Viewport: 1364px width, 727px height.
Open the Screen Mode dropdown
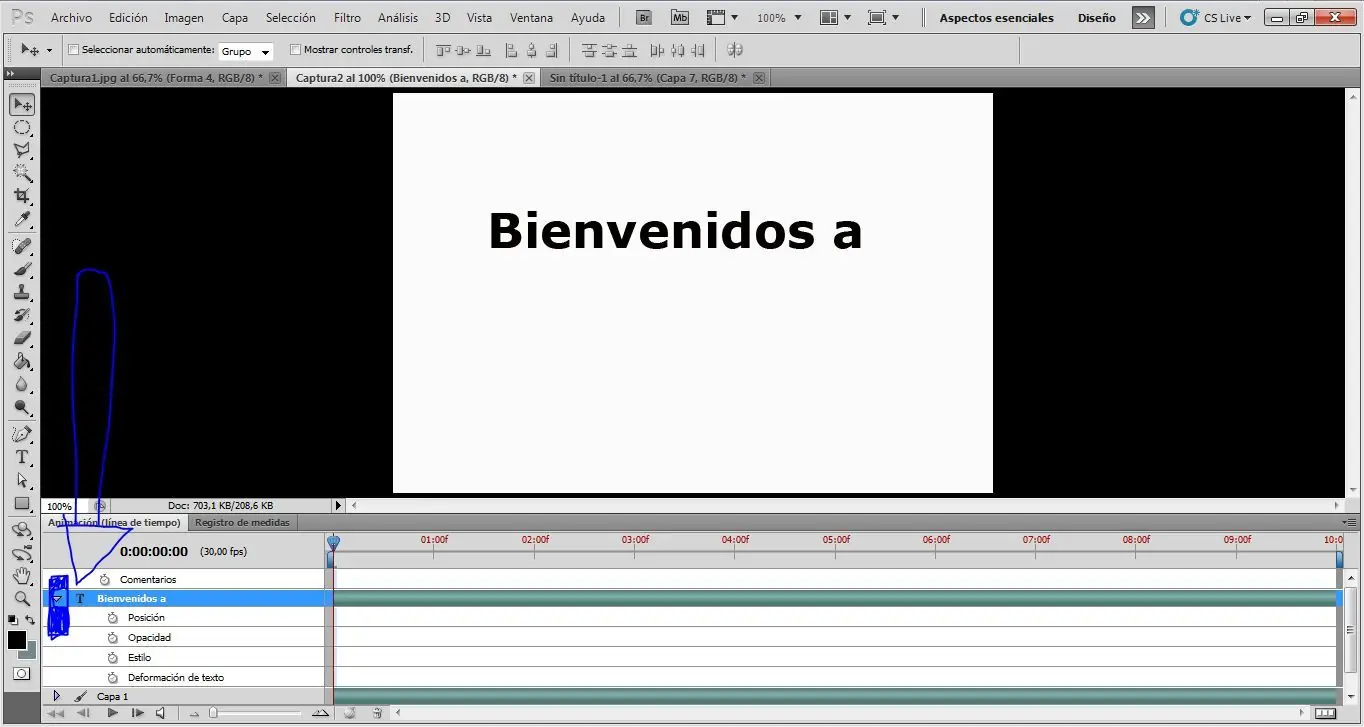pyautogui.click(x=883, y=18)
